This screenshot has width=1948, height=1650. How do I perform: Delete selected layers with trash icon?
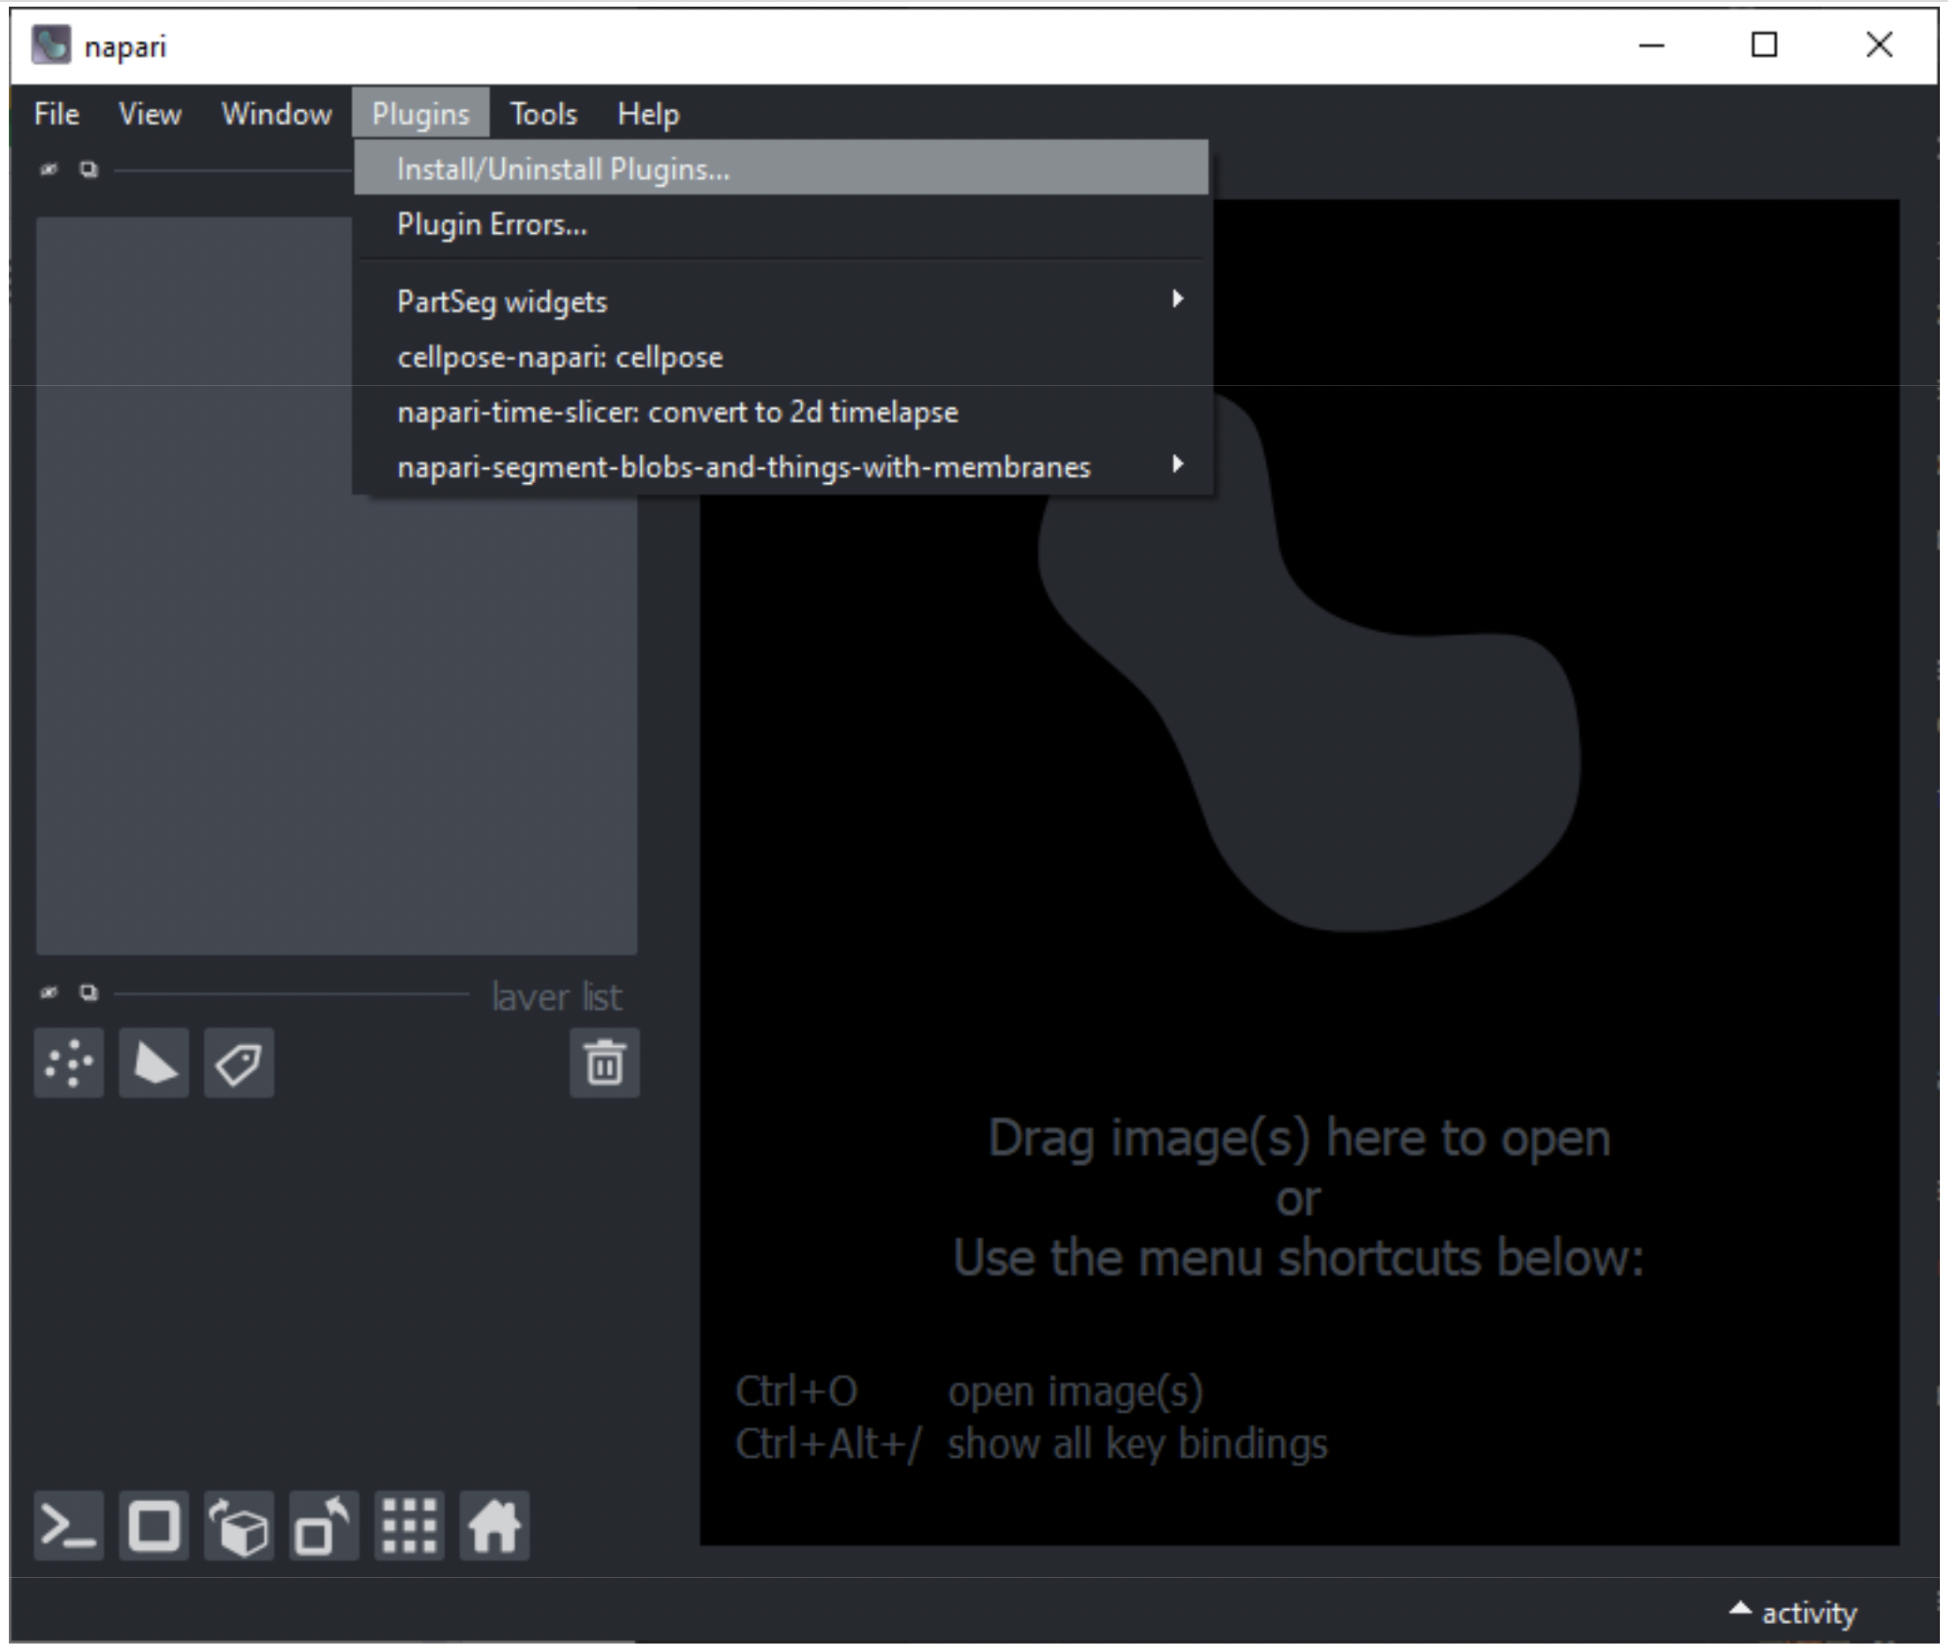pos(604,1063)
